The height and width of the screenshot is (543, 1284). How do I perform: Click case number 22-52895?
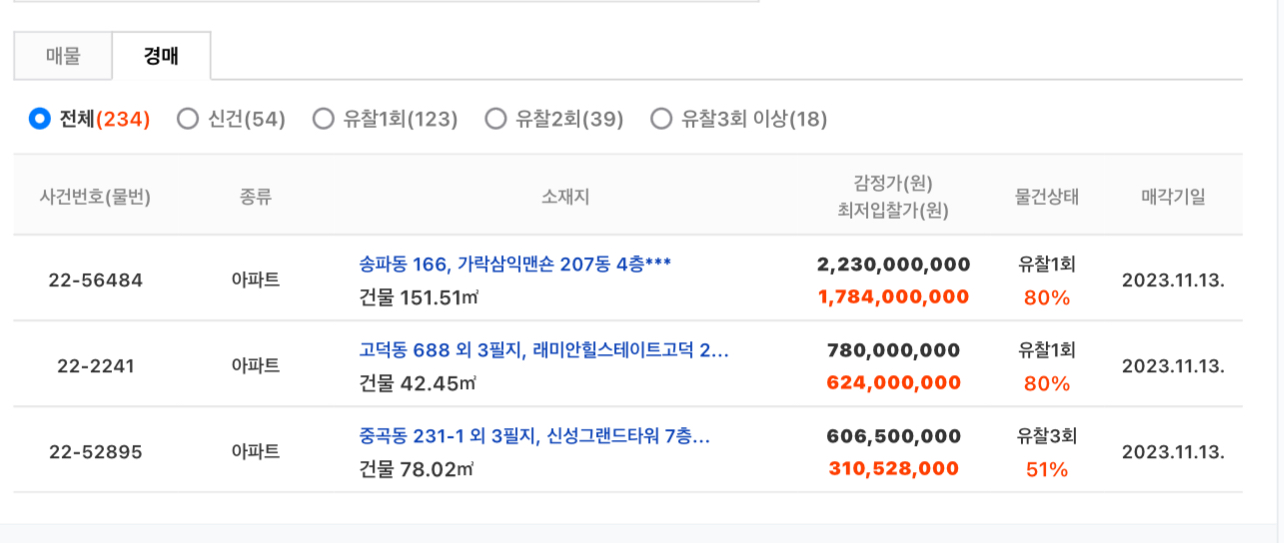(x=96, y=452)
